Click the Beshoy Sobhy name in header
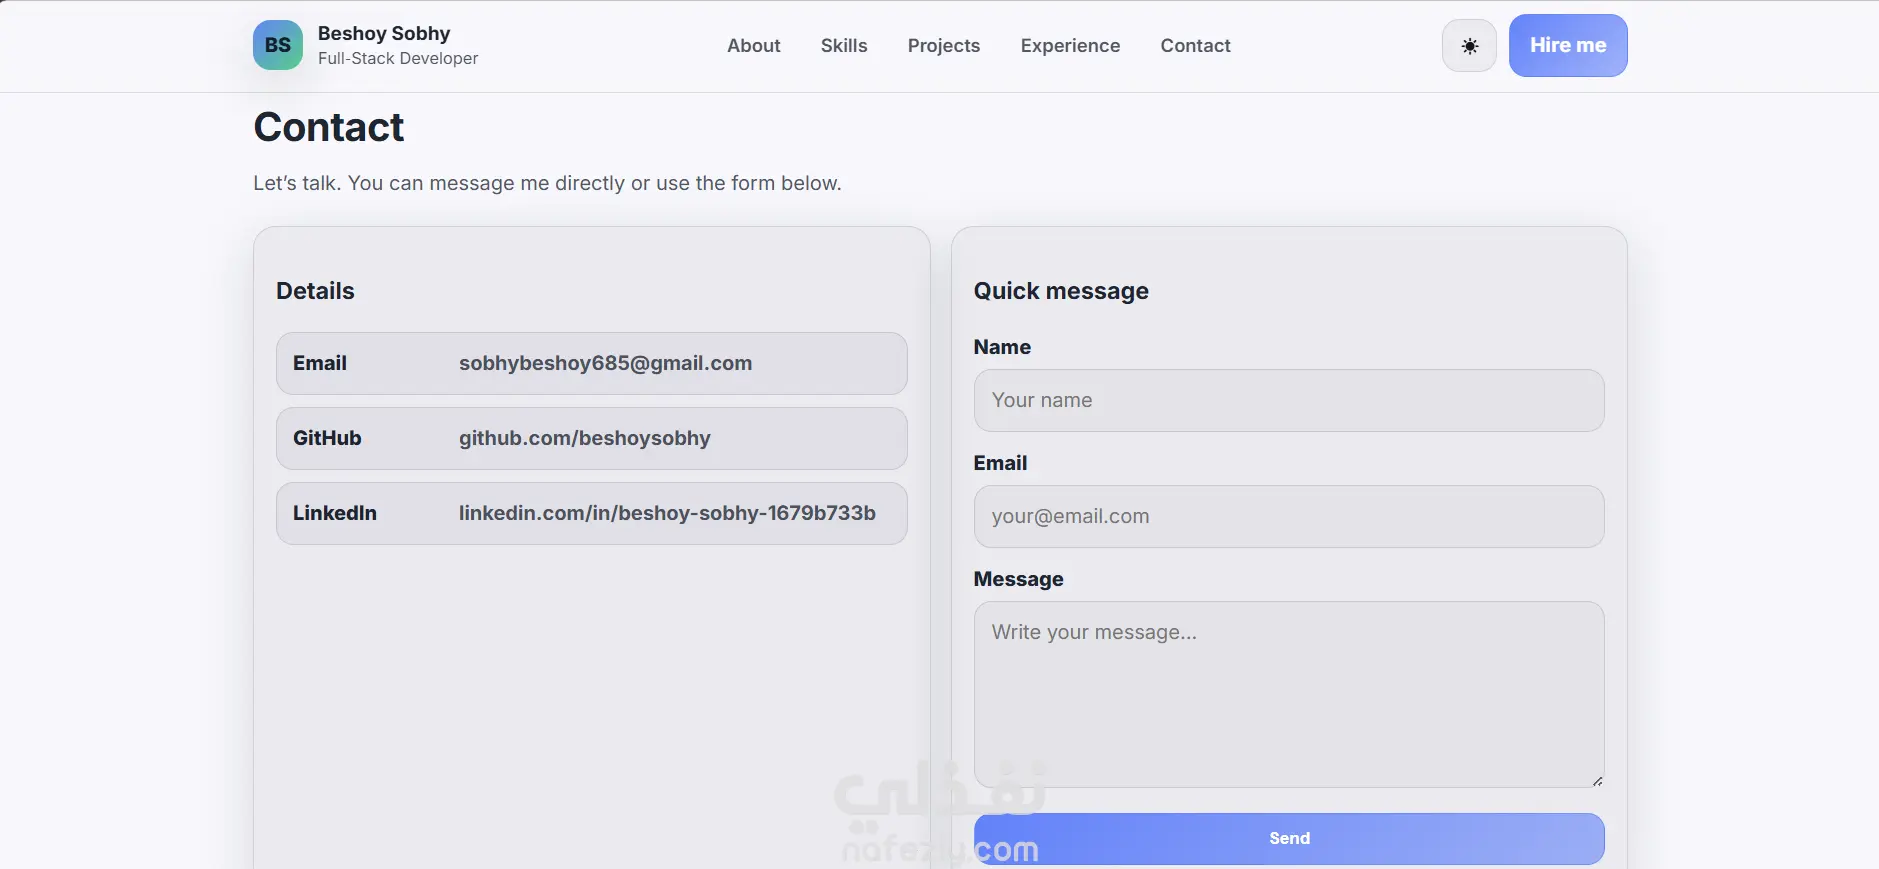 pos(384,33)
